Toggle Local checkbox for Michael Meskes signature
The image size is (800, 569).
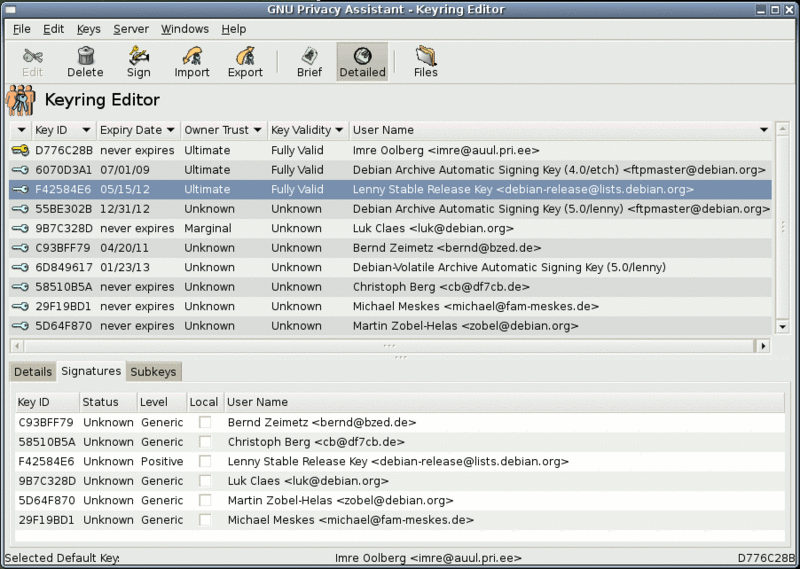[x=205, y=519]
